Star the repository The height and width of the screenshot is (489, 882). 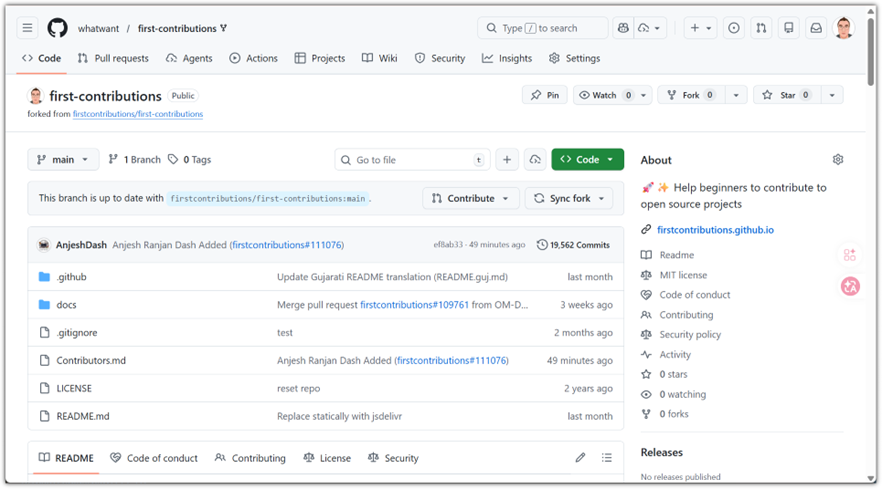788,95
